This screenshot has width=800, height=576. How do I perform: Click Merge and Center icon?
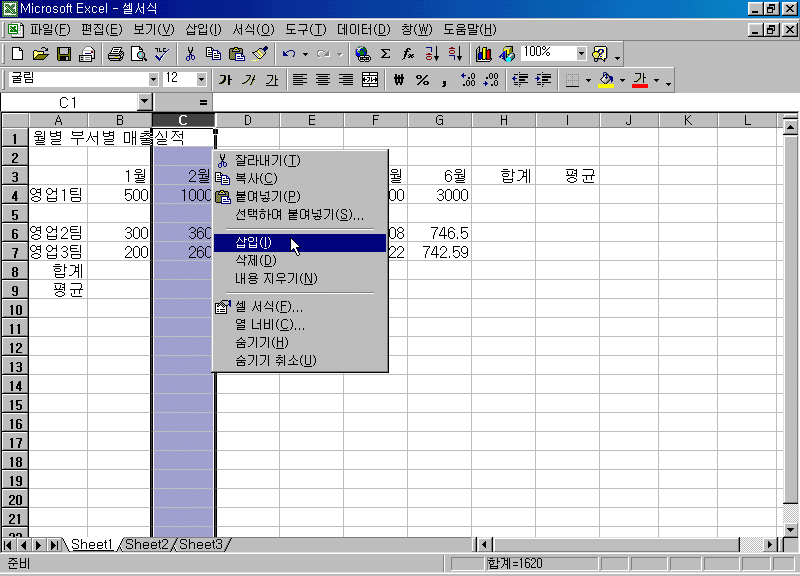pos(370,80)
